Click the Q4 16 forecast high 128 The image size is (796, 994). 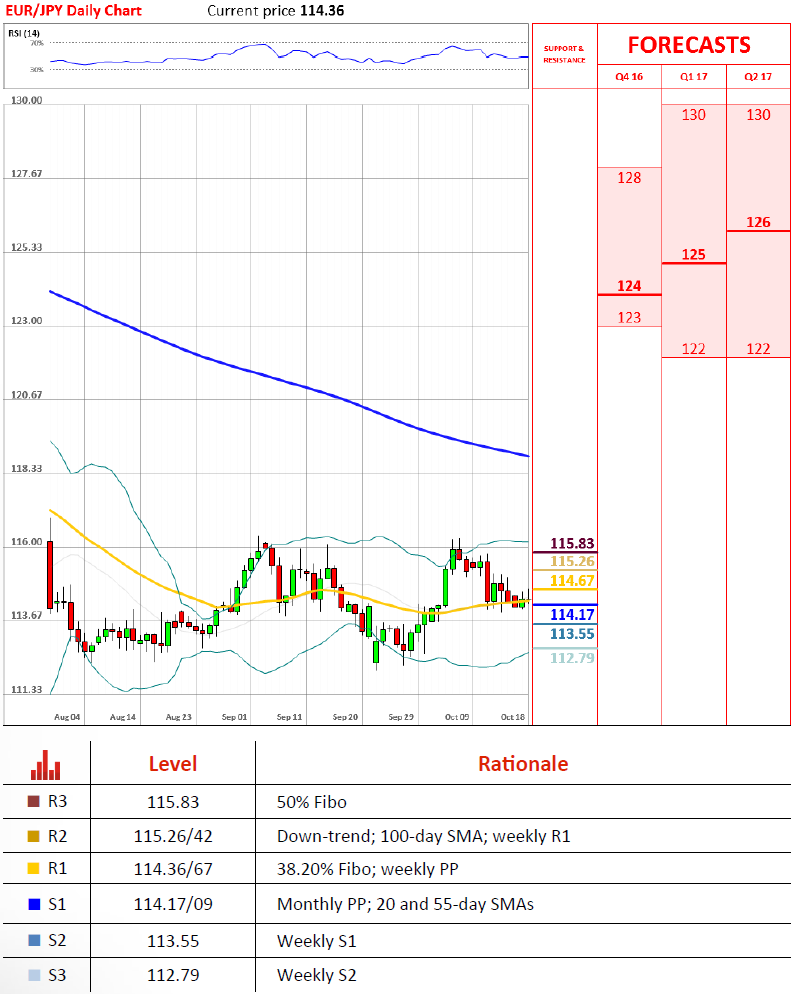coord(629,178)
